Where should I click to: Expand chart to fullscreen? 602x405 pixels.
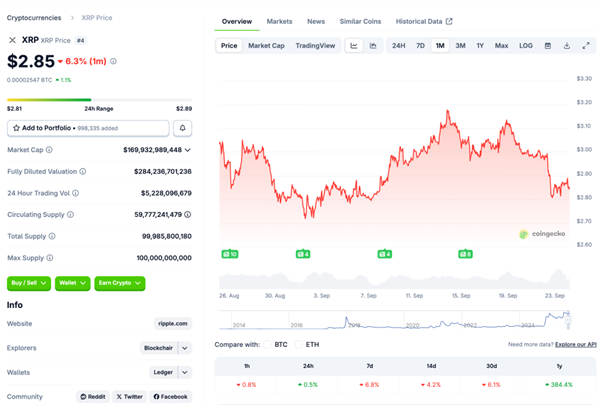(586, 46)
